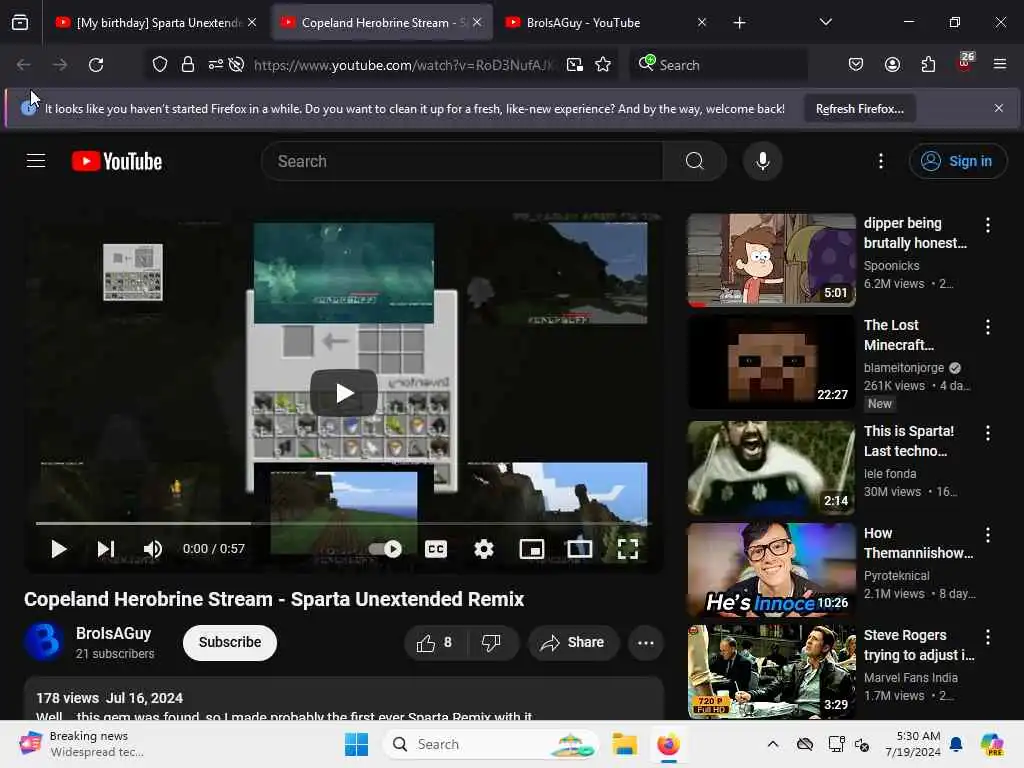The image size is (1024, 768).
Task: View site security lock info
Action: click(188, 65)
